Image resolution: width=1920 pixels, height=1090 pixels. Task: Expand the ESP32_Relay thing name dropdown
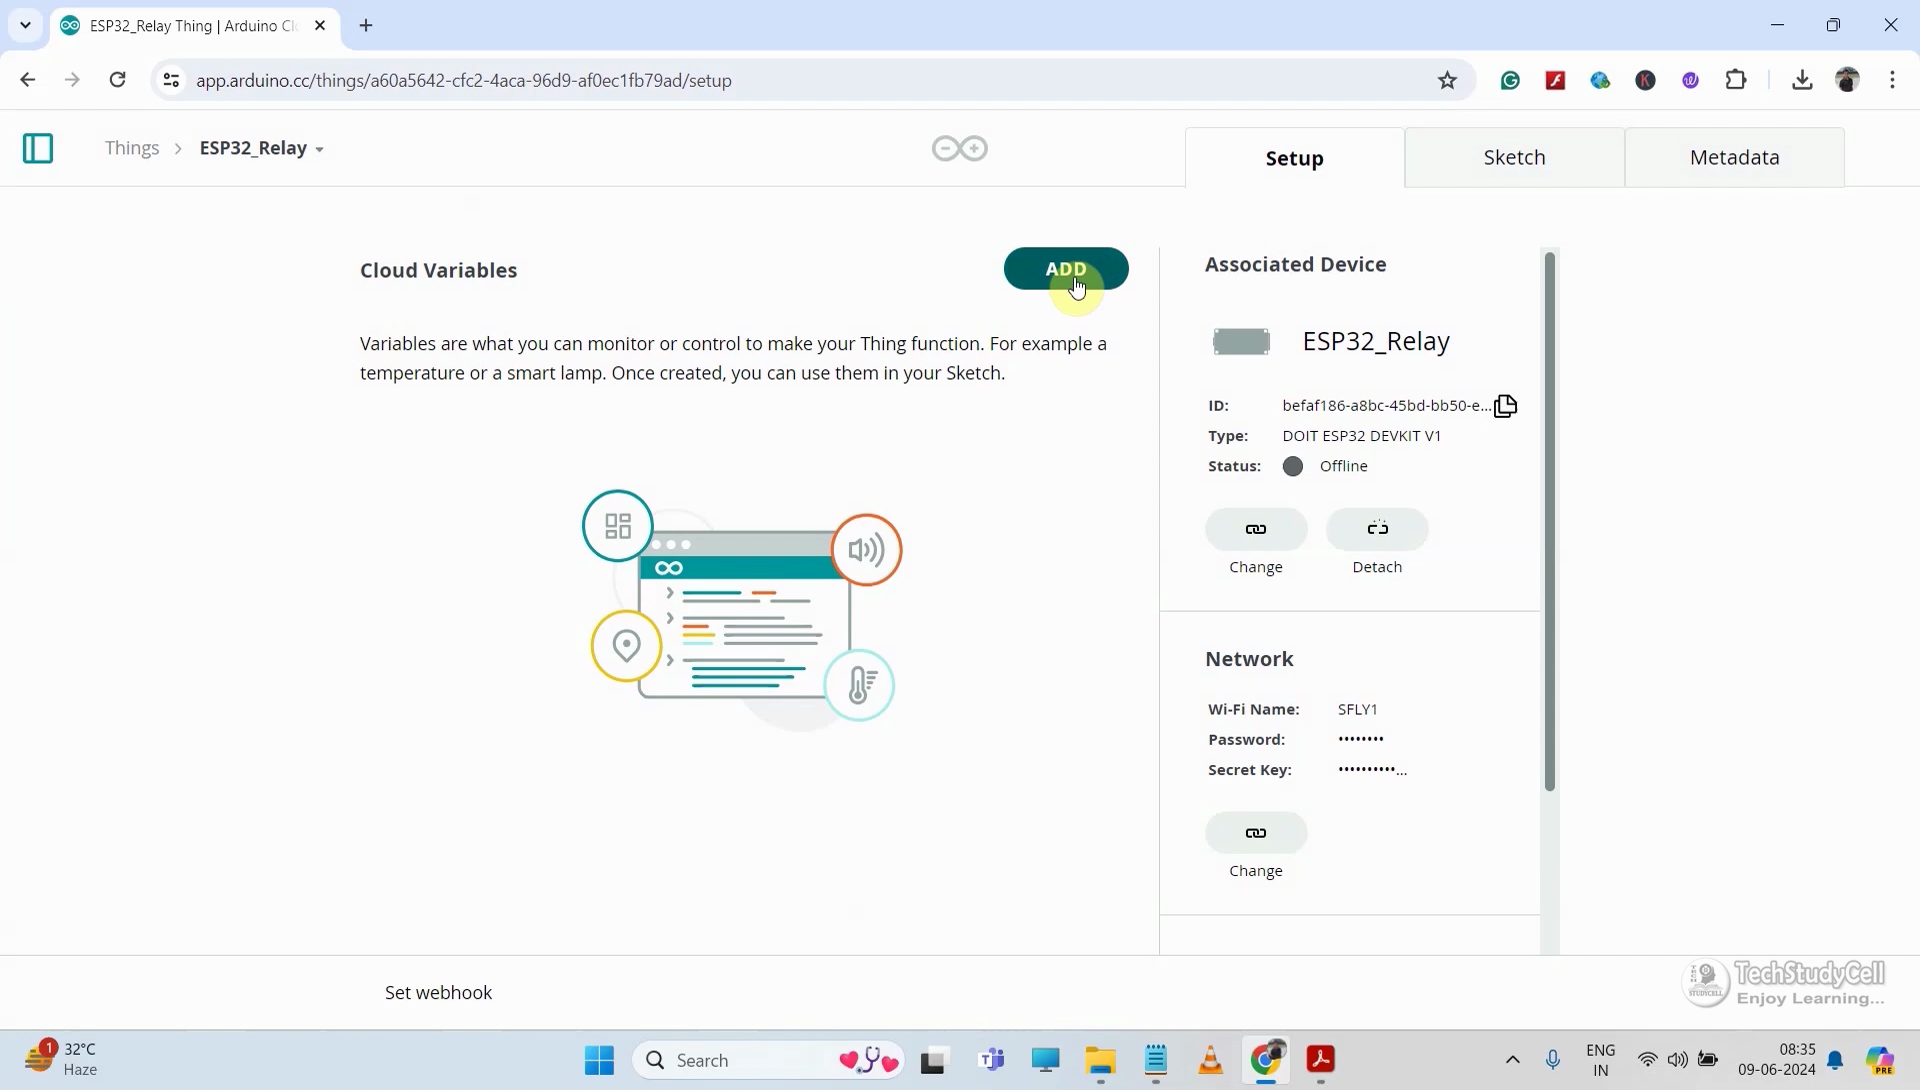point(319,149)
